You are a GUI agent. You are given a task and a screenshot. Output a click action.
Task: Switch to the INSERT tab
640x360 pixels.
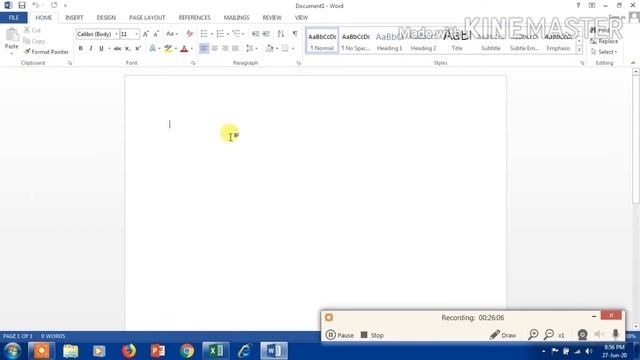coord(74,18)
